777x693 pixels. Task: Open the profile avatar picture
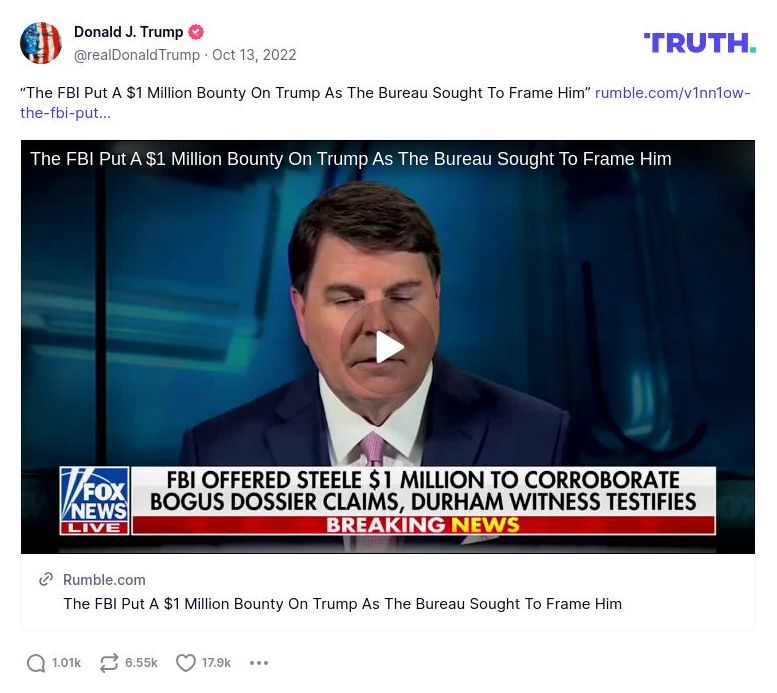pos(41,43)
